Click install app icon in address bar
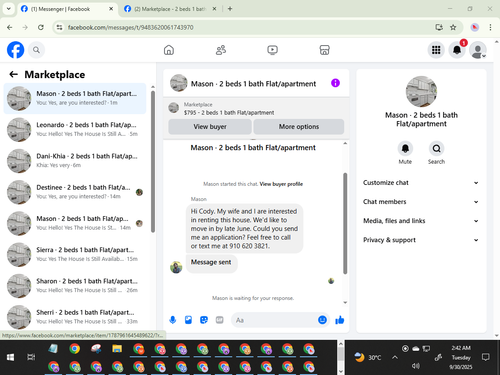The image size is (500, 375). coord(439,27)
